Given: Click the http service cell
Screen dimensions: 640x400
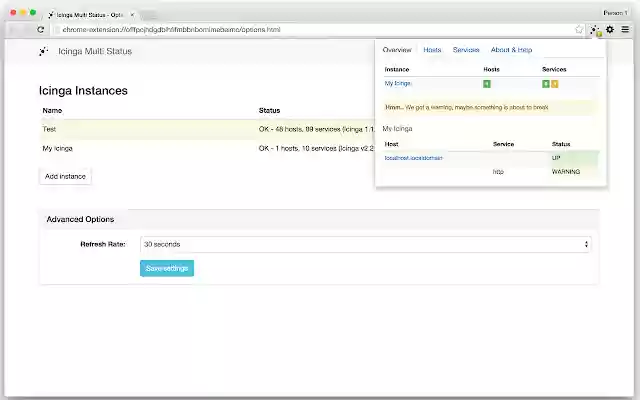Looking at the screenshot, I should point(498,172).
